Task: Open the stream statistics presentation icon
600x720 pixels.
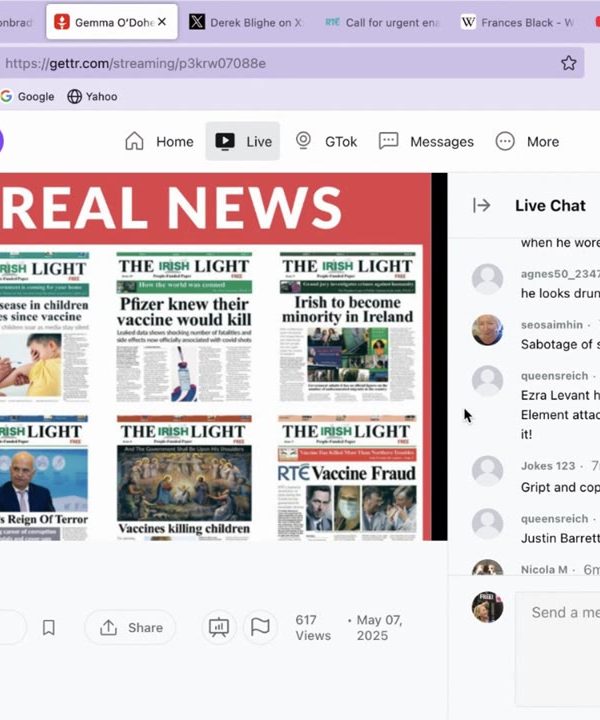Action: pos(219,627)
